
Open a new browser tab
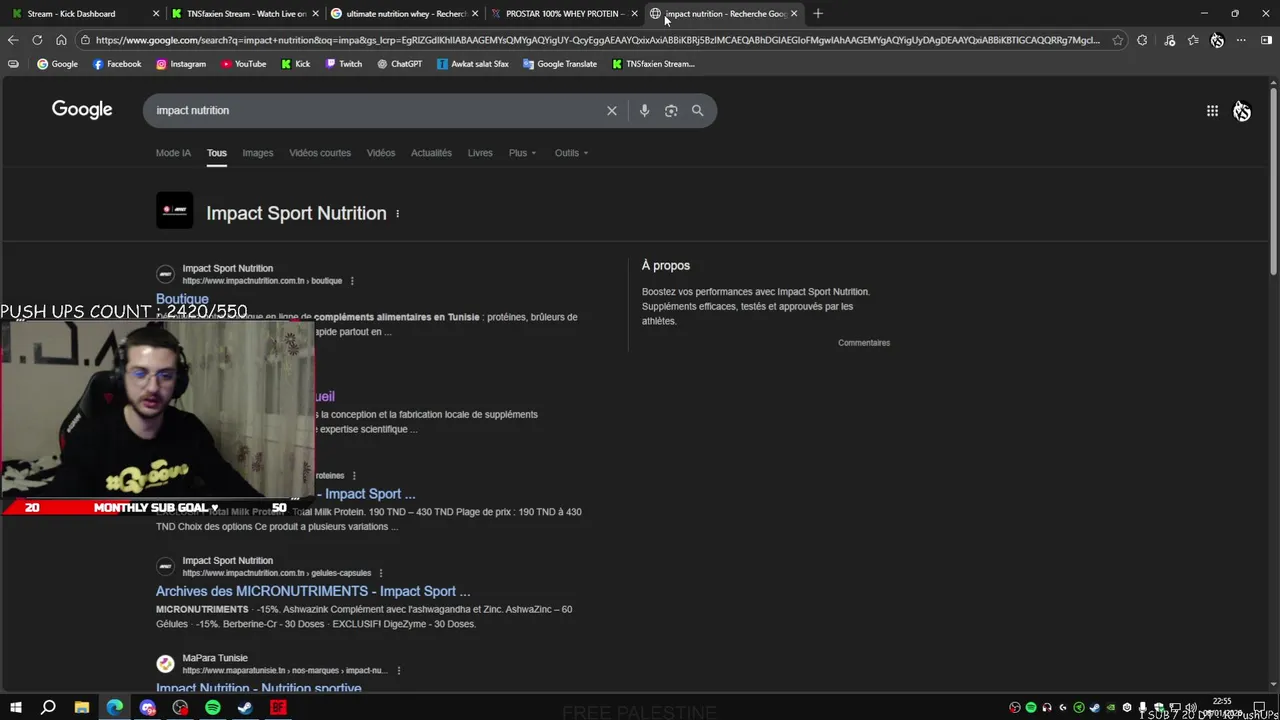[818, 13]
